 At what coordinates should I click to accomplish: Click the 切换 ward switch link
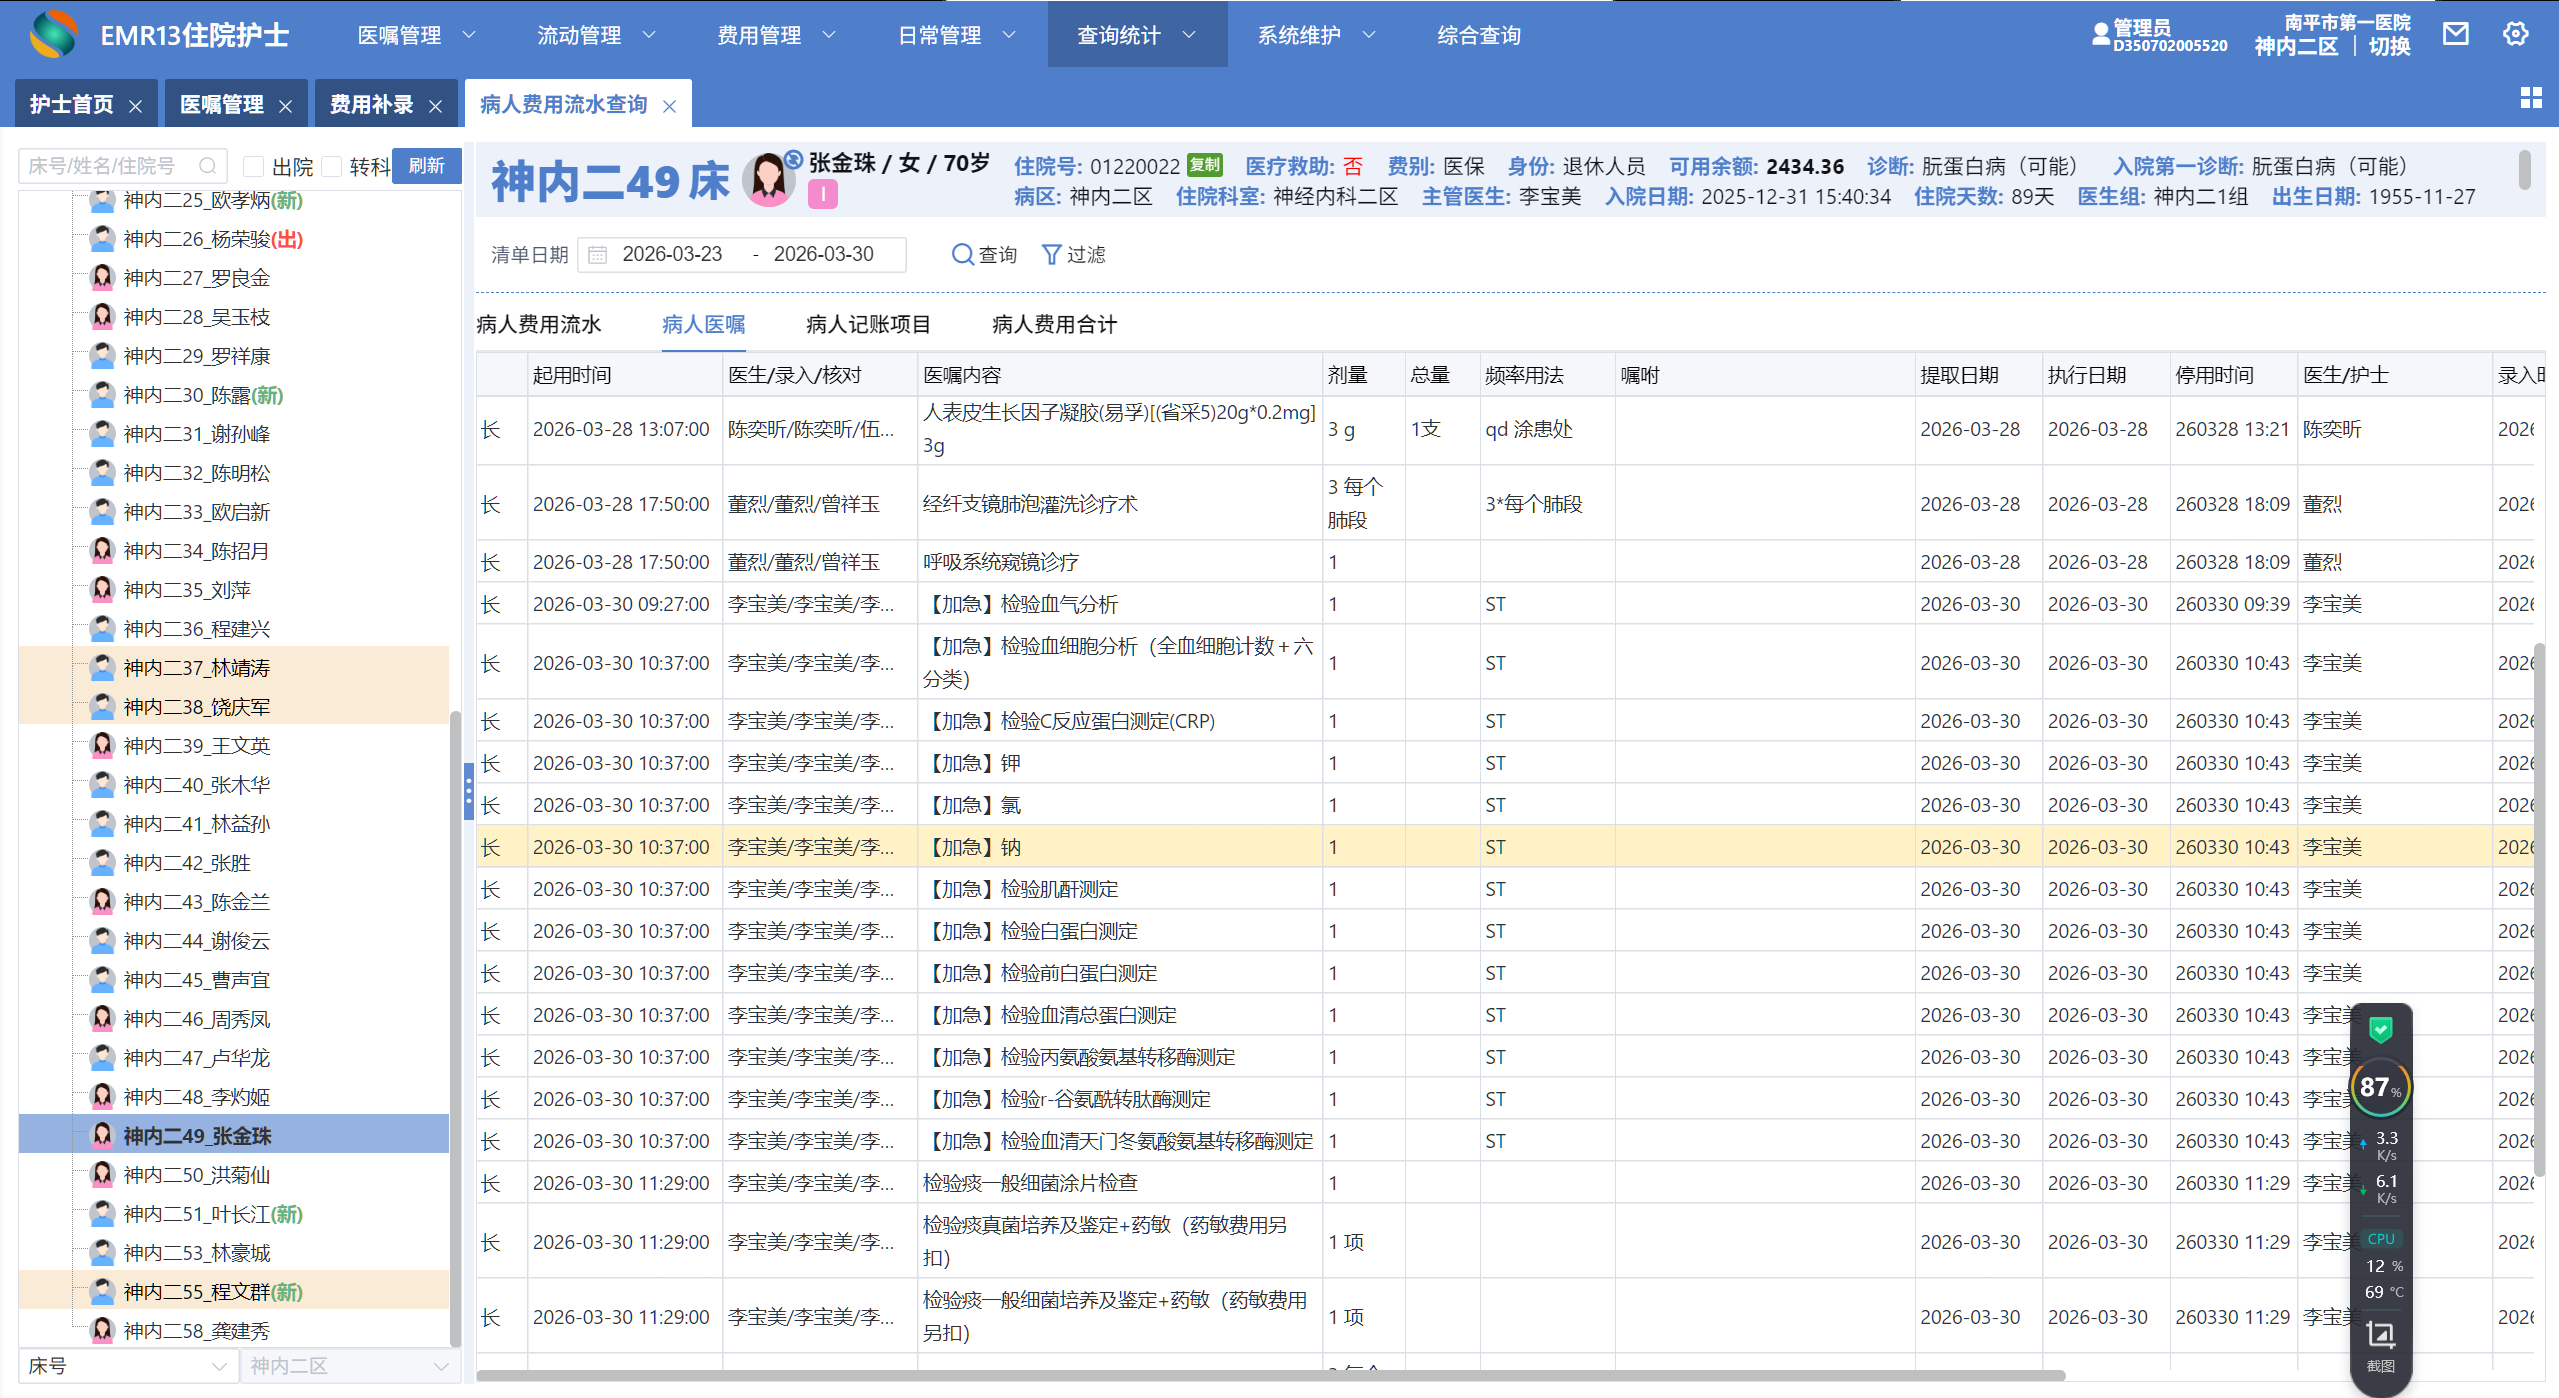click(x=2389, y=46)
